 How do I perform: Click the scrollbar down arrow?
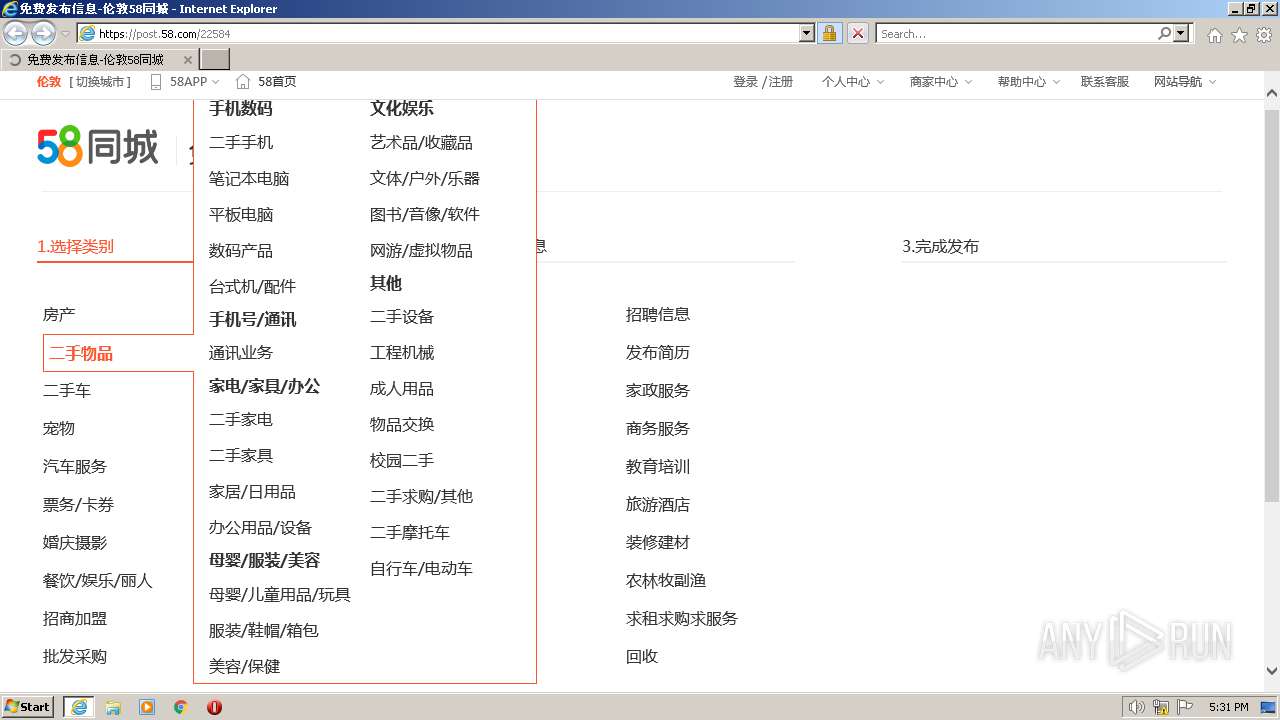(x=1272, y=672)
